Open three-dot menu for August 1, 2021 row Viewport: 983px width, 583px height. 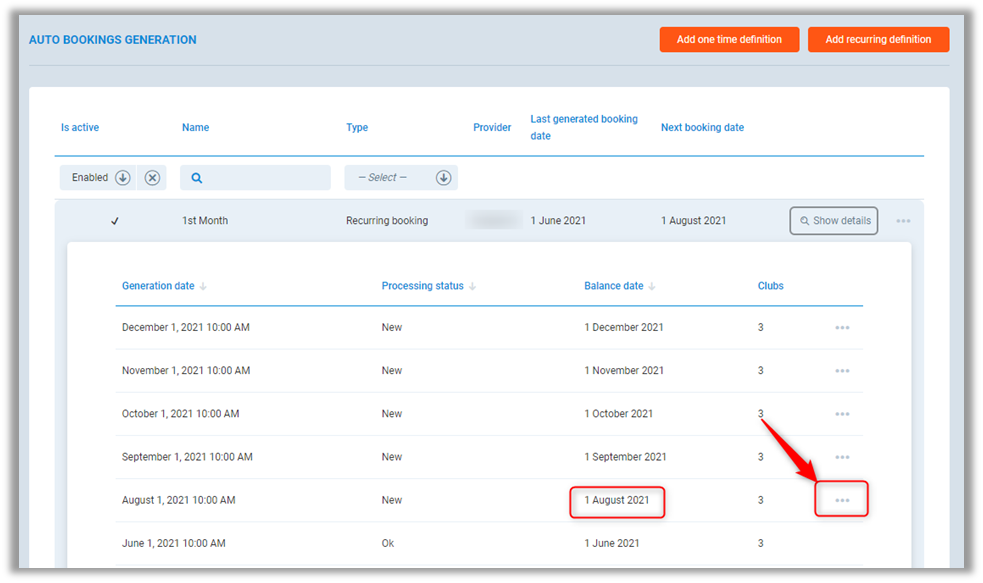point(842,500)
